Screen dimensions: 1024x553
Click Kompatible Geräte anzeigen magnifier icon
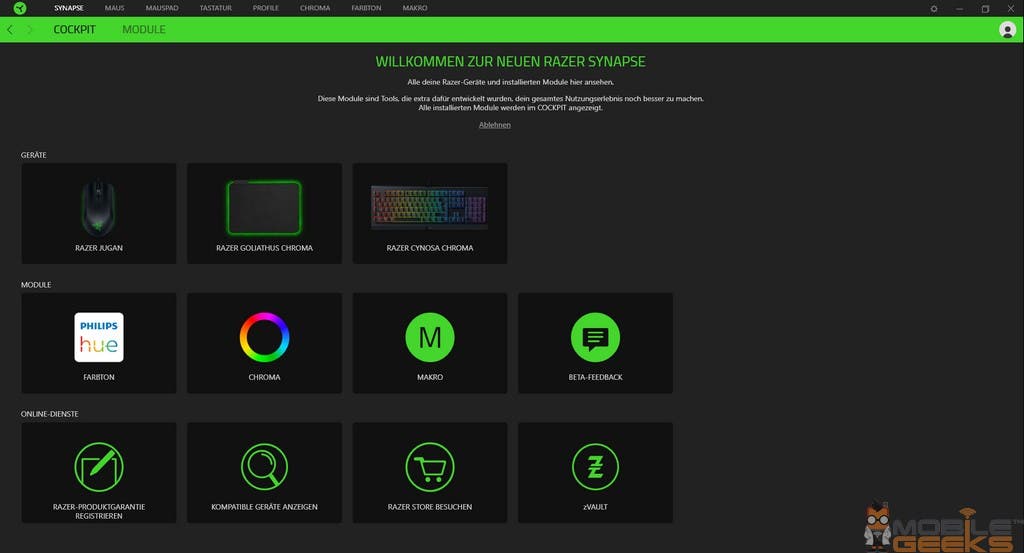(x=264, y=467)
